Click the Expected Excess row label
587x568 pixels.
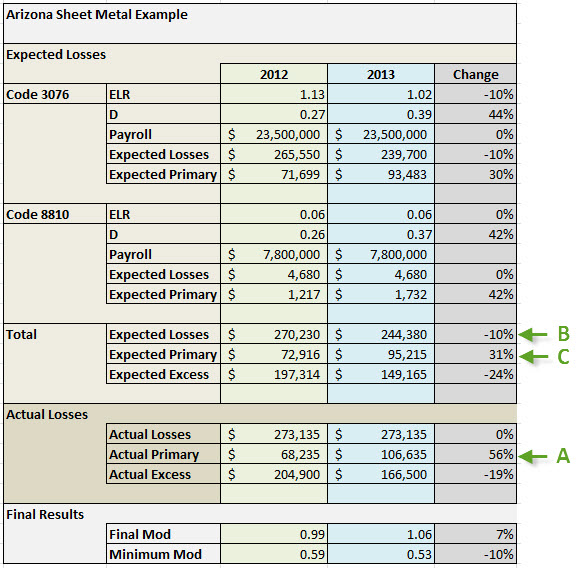pos(163,374)
